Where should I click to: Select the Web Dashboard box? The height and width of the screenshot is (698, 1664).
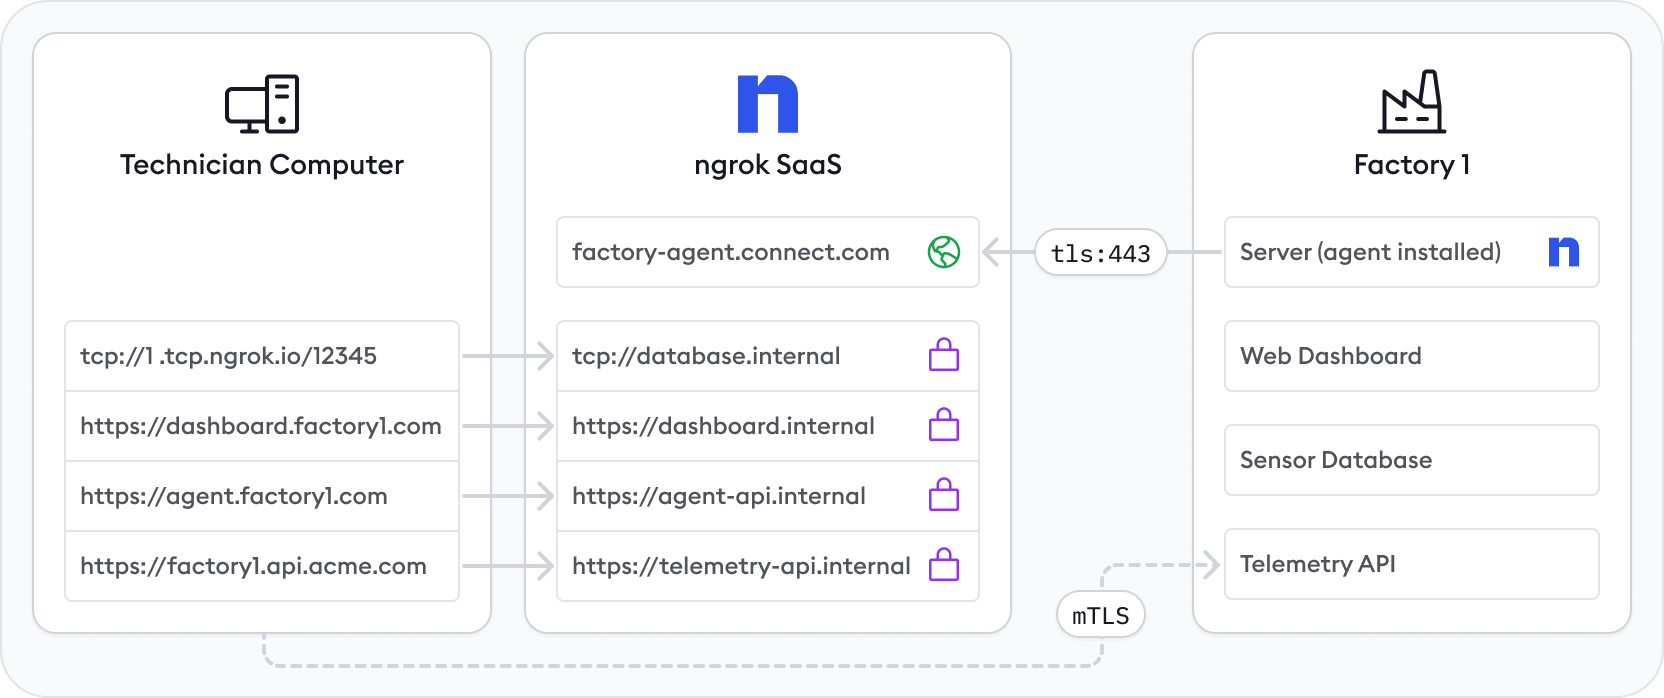click(x=1410, y=356)
